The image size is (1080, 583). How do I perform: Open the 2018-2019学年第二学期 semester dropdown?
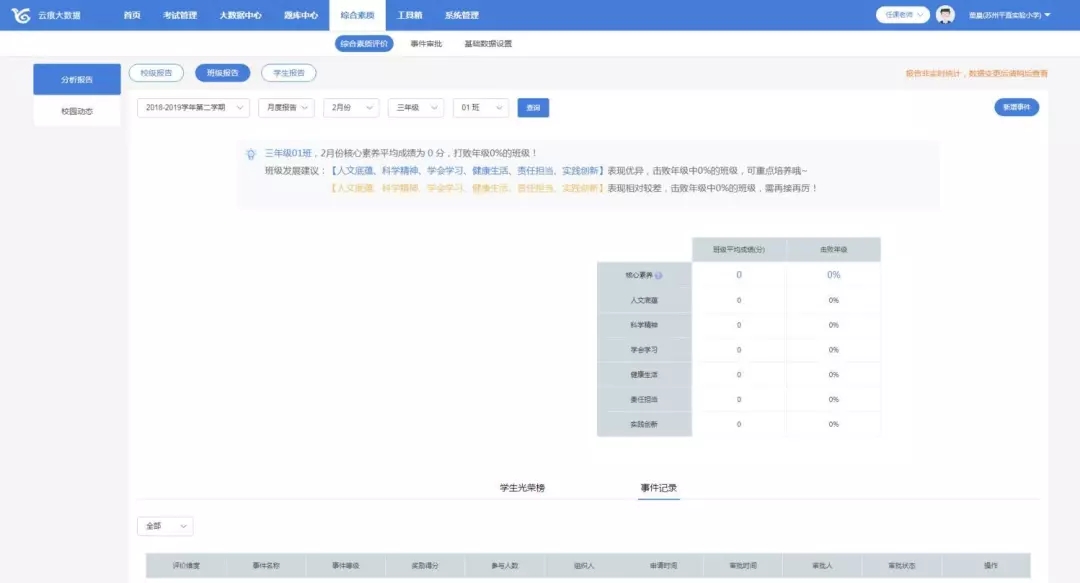pyautogui.click(x=193, y=107)
